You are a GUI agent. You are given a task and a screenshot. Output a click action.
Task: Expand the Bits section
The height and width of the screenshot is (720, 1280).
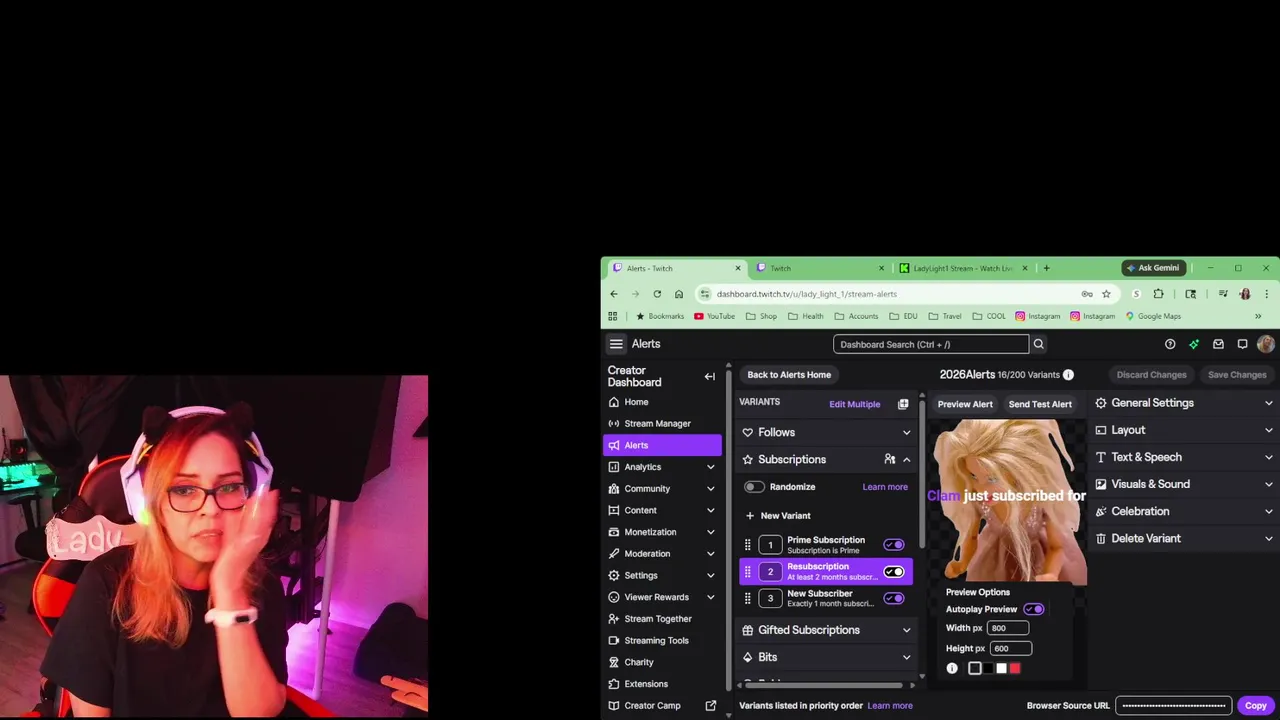click(x=826, y=657)
